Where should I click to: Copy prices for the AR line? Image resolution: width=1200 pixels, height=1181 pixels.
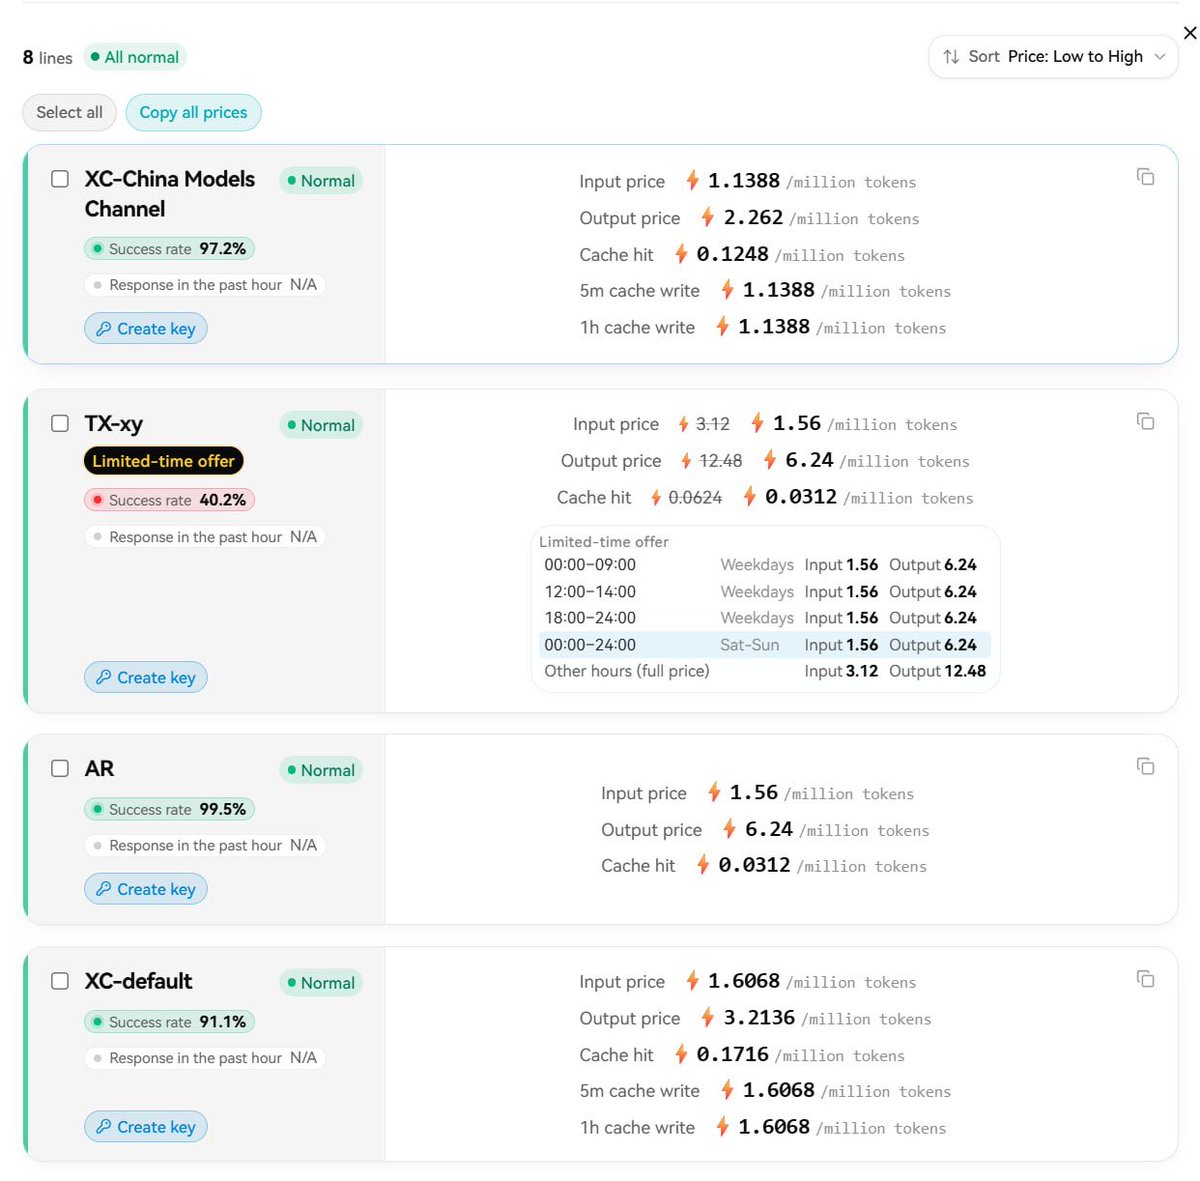coord(1146,766)
